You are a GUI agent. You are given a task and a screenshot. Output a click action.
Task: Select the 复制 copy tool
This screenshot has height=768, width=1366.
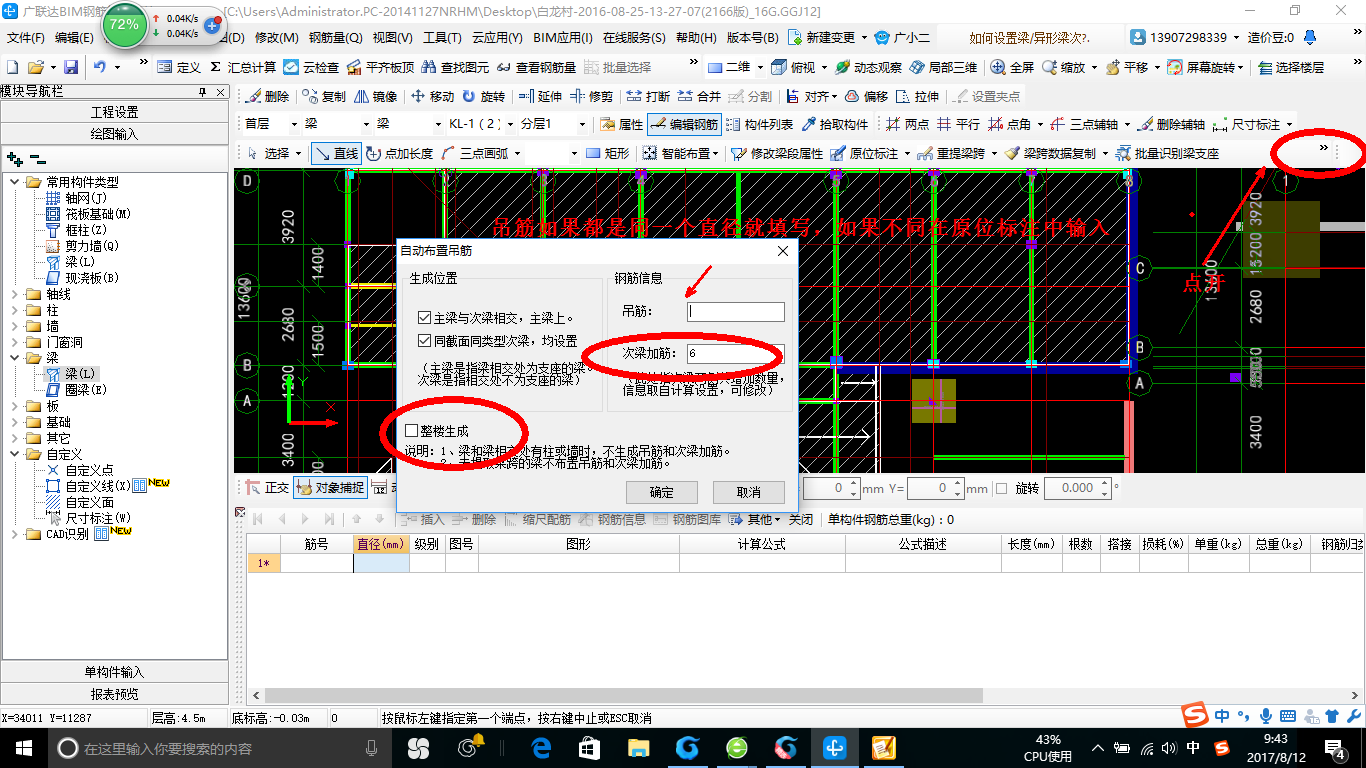pos(324,97)
